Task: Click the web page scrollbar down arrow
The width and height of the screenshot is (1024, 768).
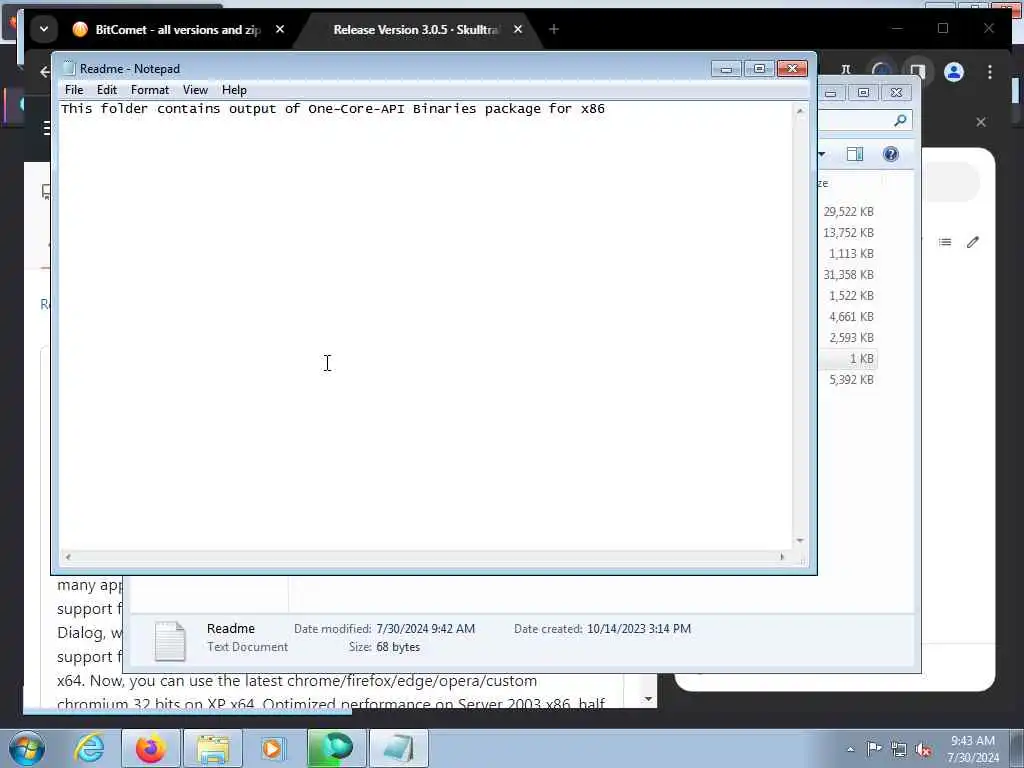Action: coord(648,699)
